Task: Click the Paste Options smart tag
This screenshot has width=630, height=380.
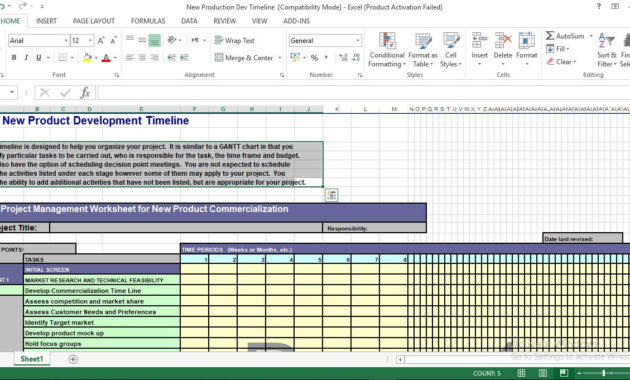Action: [331, 195]
